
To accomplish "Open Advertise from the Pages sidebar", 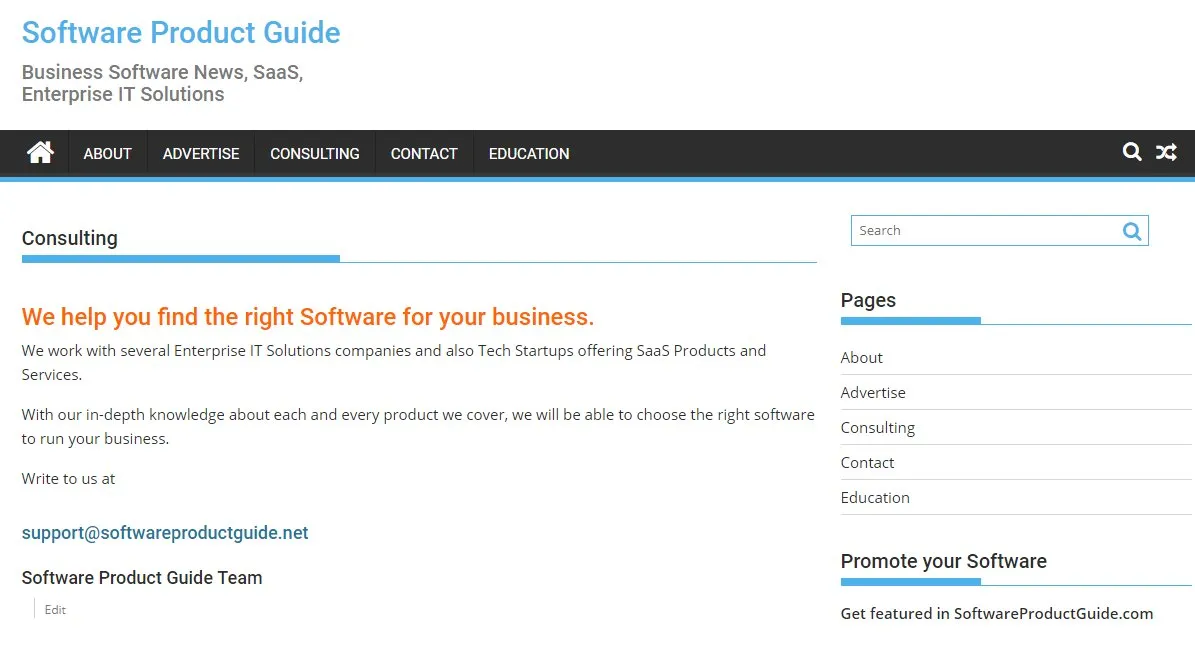I will 873,392.
